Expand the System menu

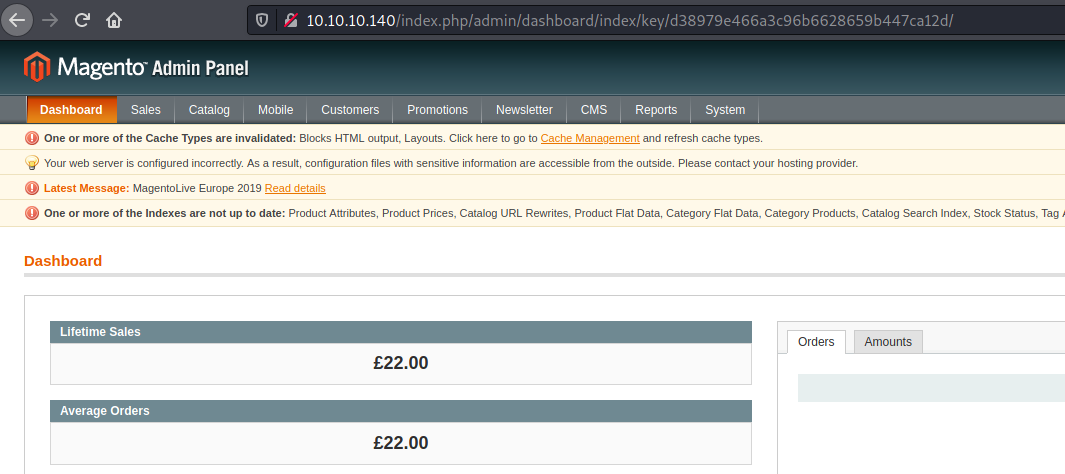(x=724, y=110)
